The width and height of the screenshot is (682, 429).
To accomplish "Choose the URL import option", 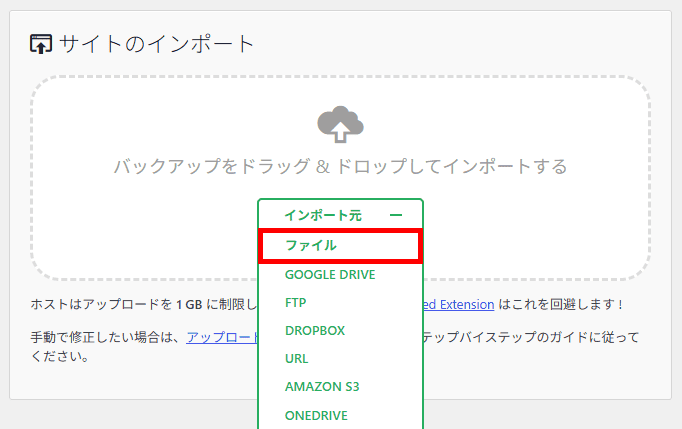I will click(x=297, y=359).
